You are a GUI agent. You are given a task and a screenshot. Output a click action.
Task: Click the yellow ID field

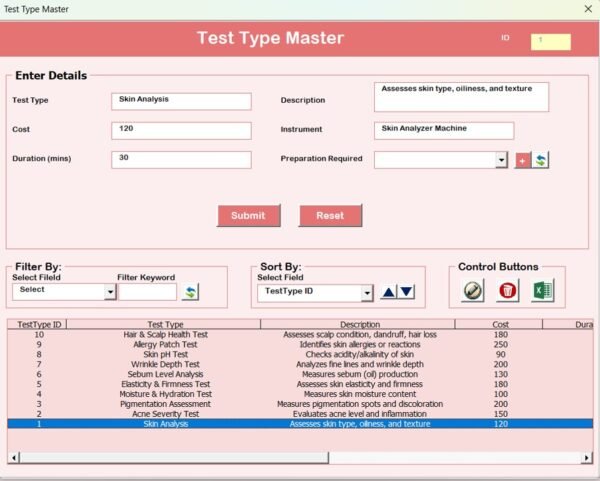coord(551,42)
